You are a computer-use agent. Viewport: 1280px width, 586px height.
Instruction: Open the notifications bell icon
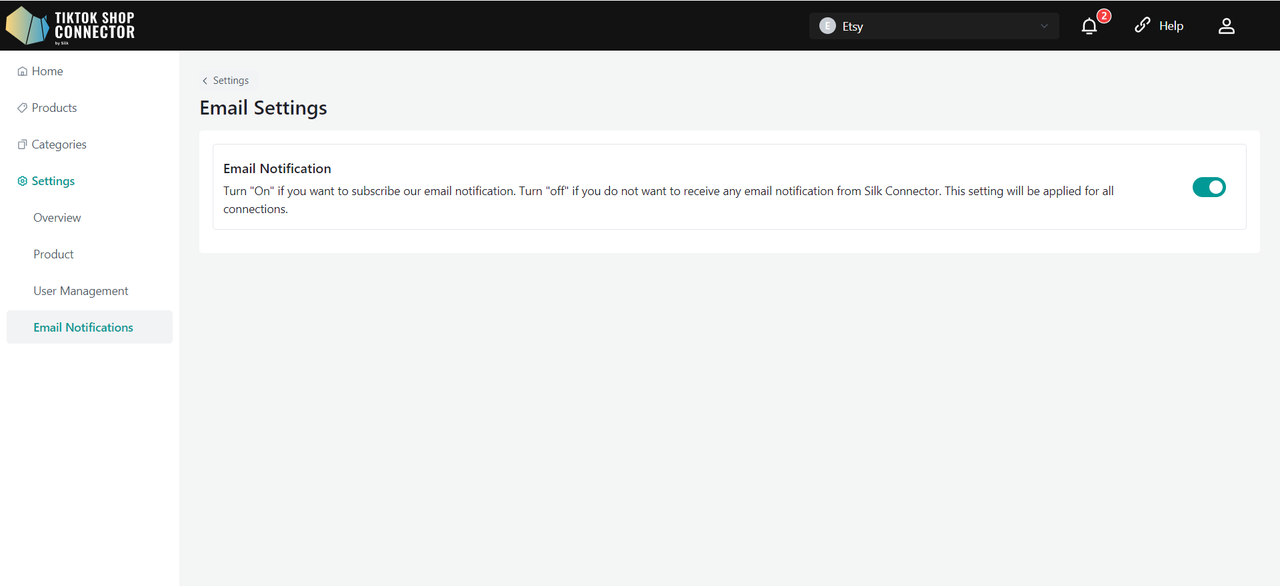click(1090, 27)
